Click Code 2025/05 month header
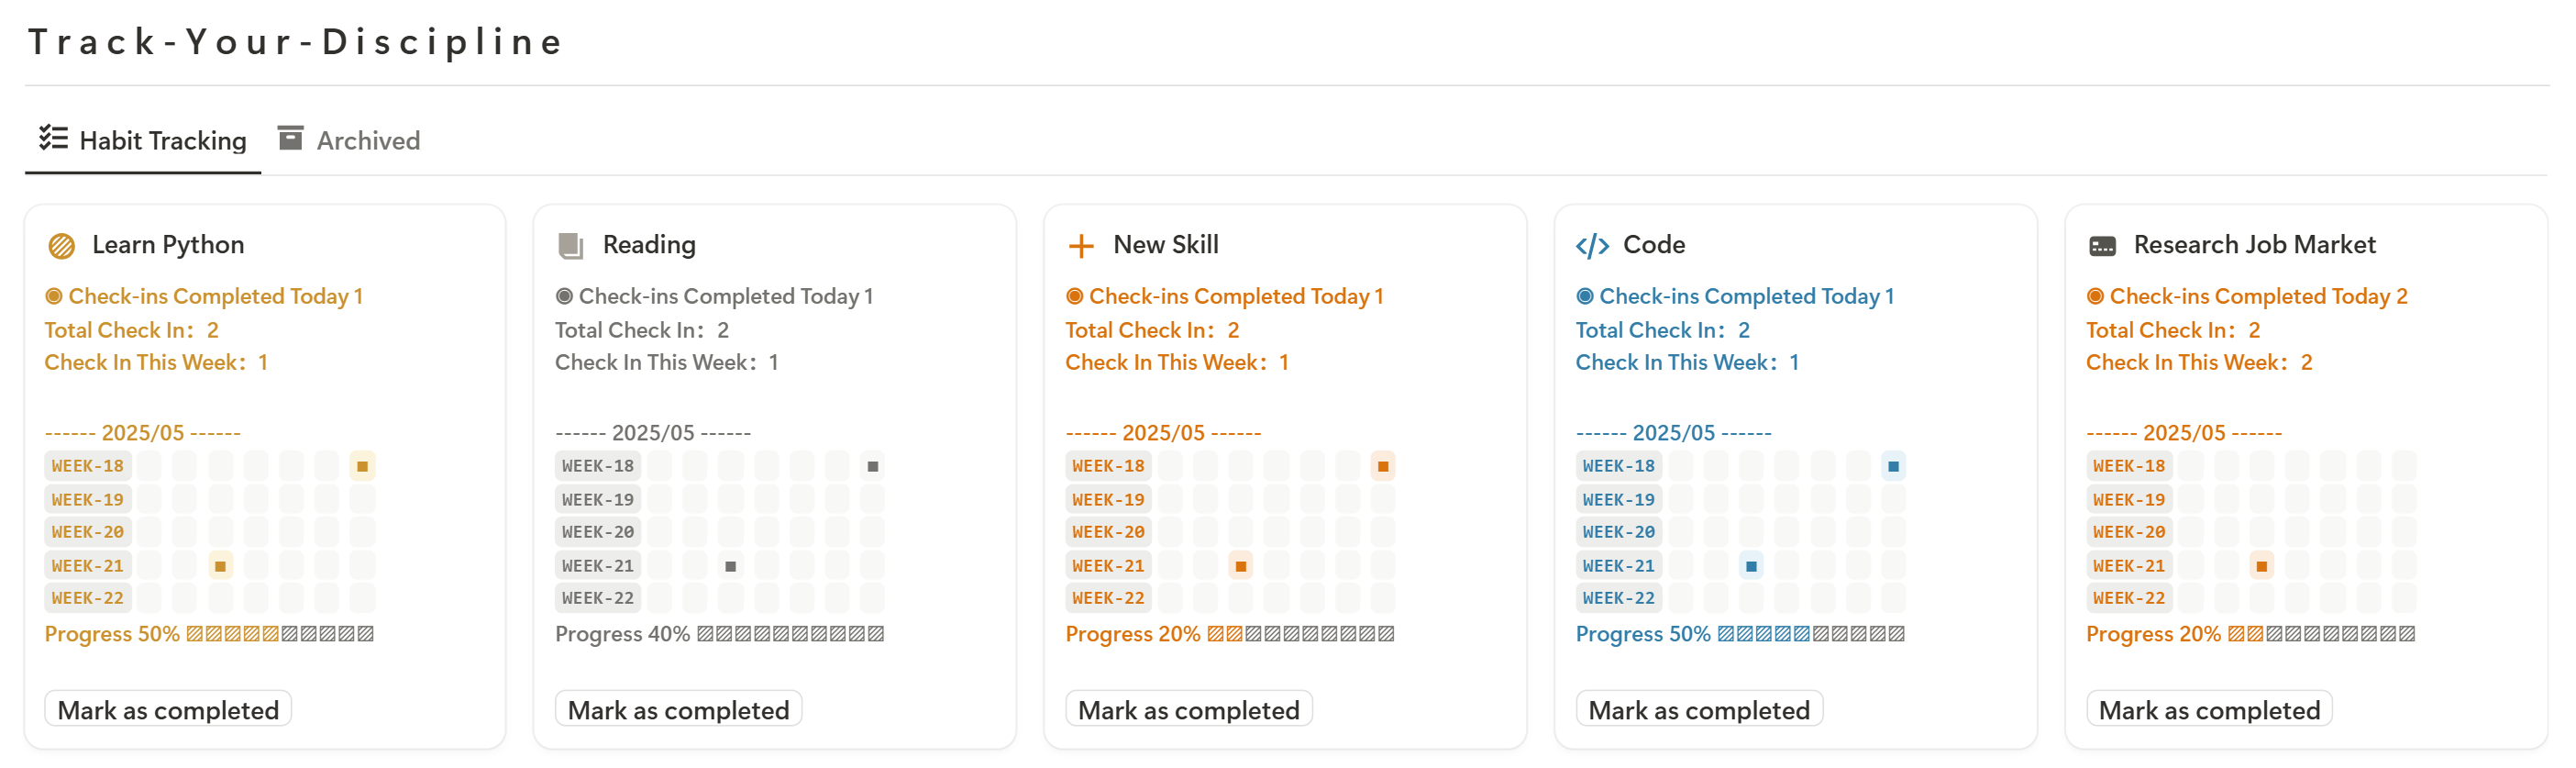 1674,433
